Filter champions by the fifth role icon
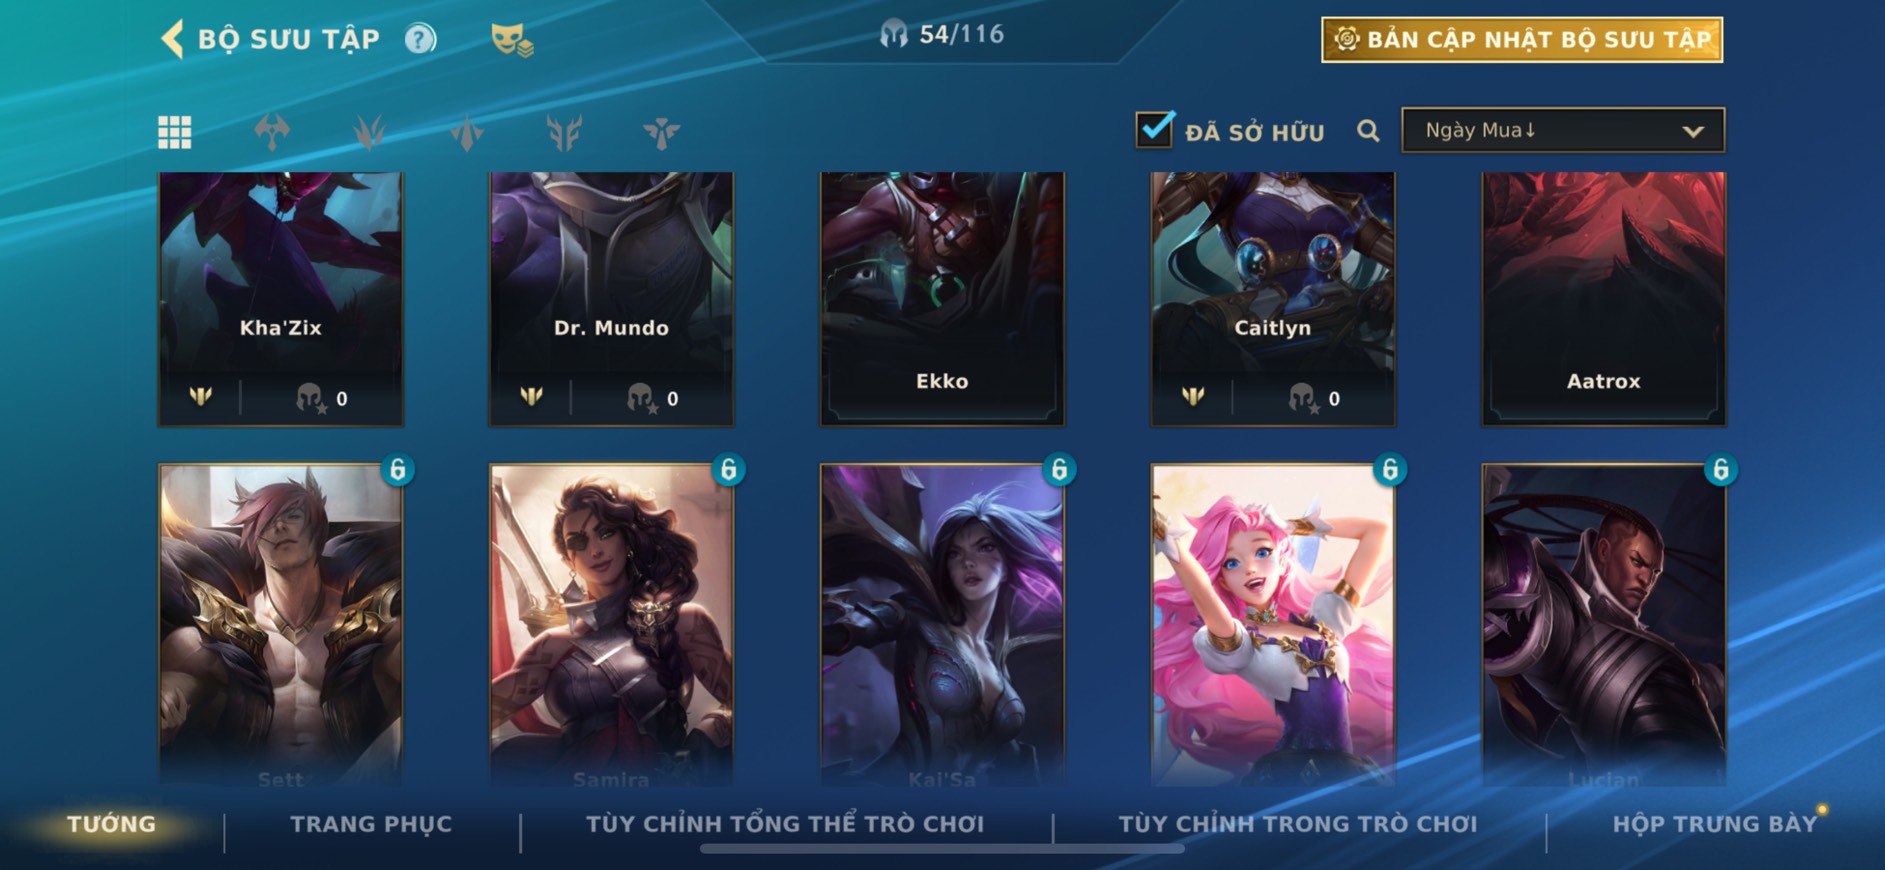This screenshot has height=870, width=1885. tap(564, 132)
